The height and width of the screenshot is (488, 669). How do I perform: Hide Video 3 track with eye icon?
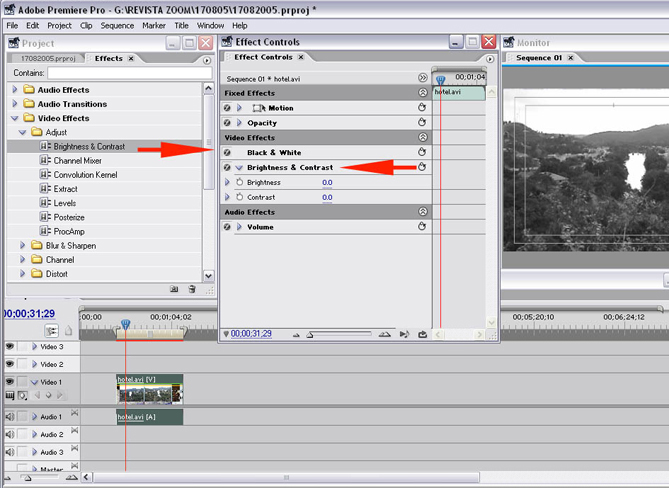click(10, 347)
